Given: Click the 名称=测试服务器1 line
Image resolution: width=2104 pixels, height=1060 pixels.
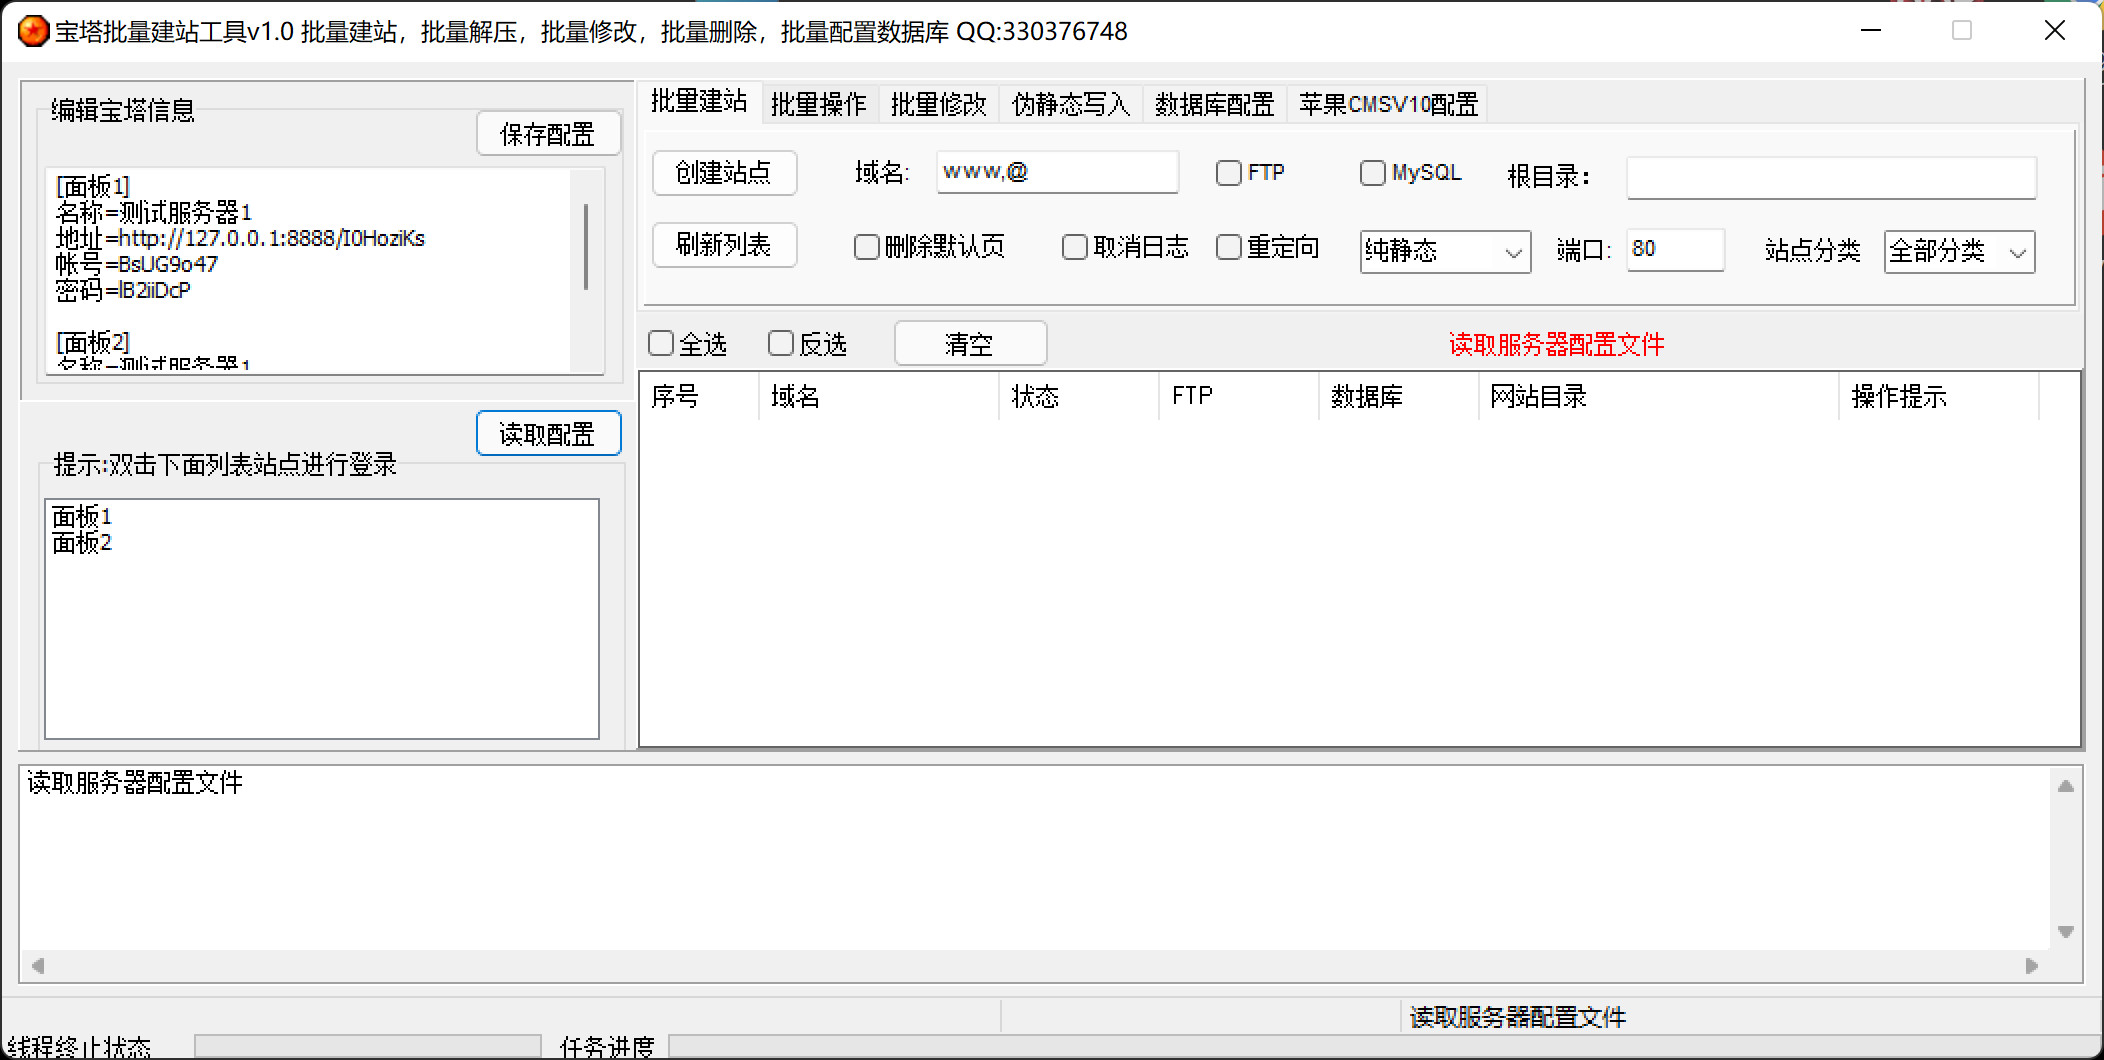Looking at the screenshot, I should pyautogui.click(x=154, y=212).
